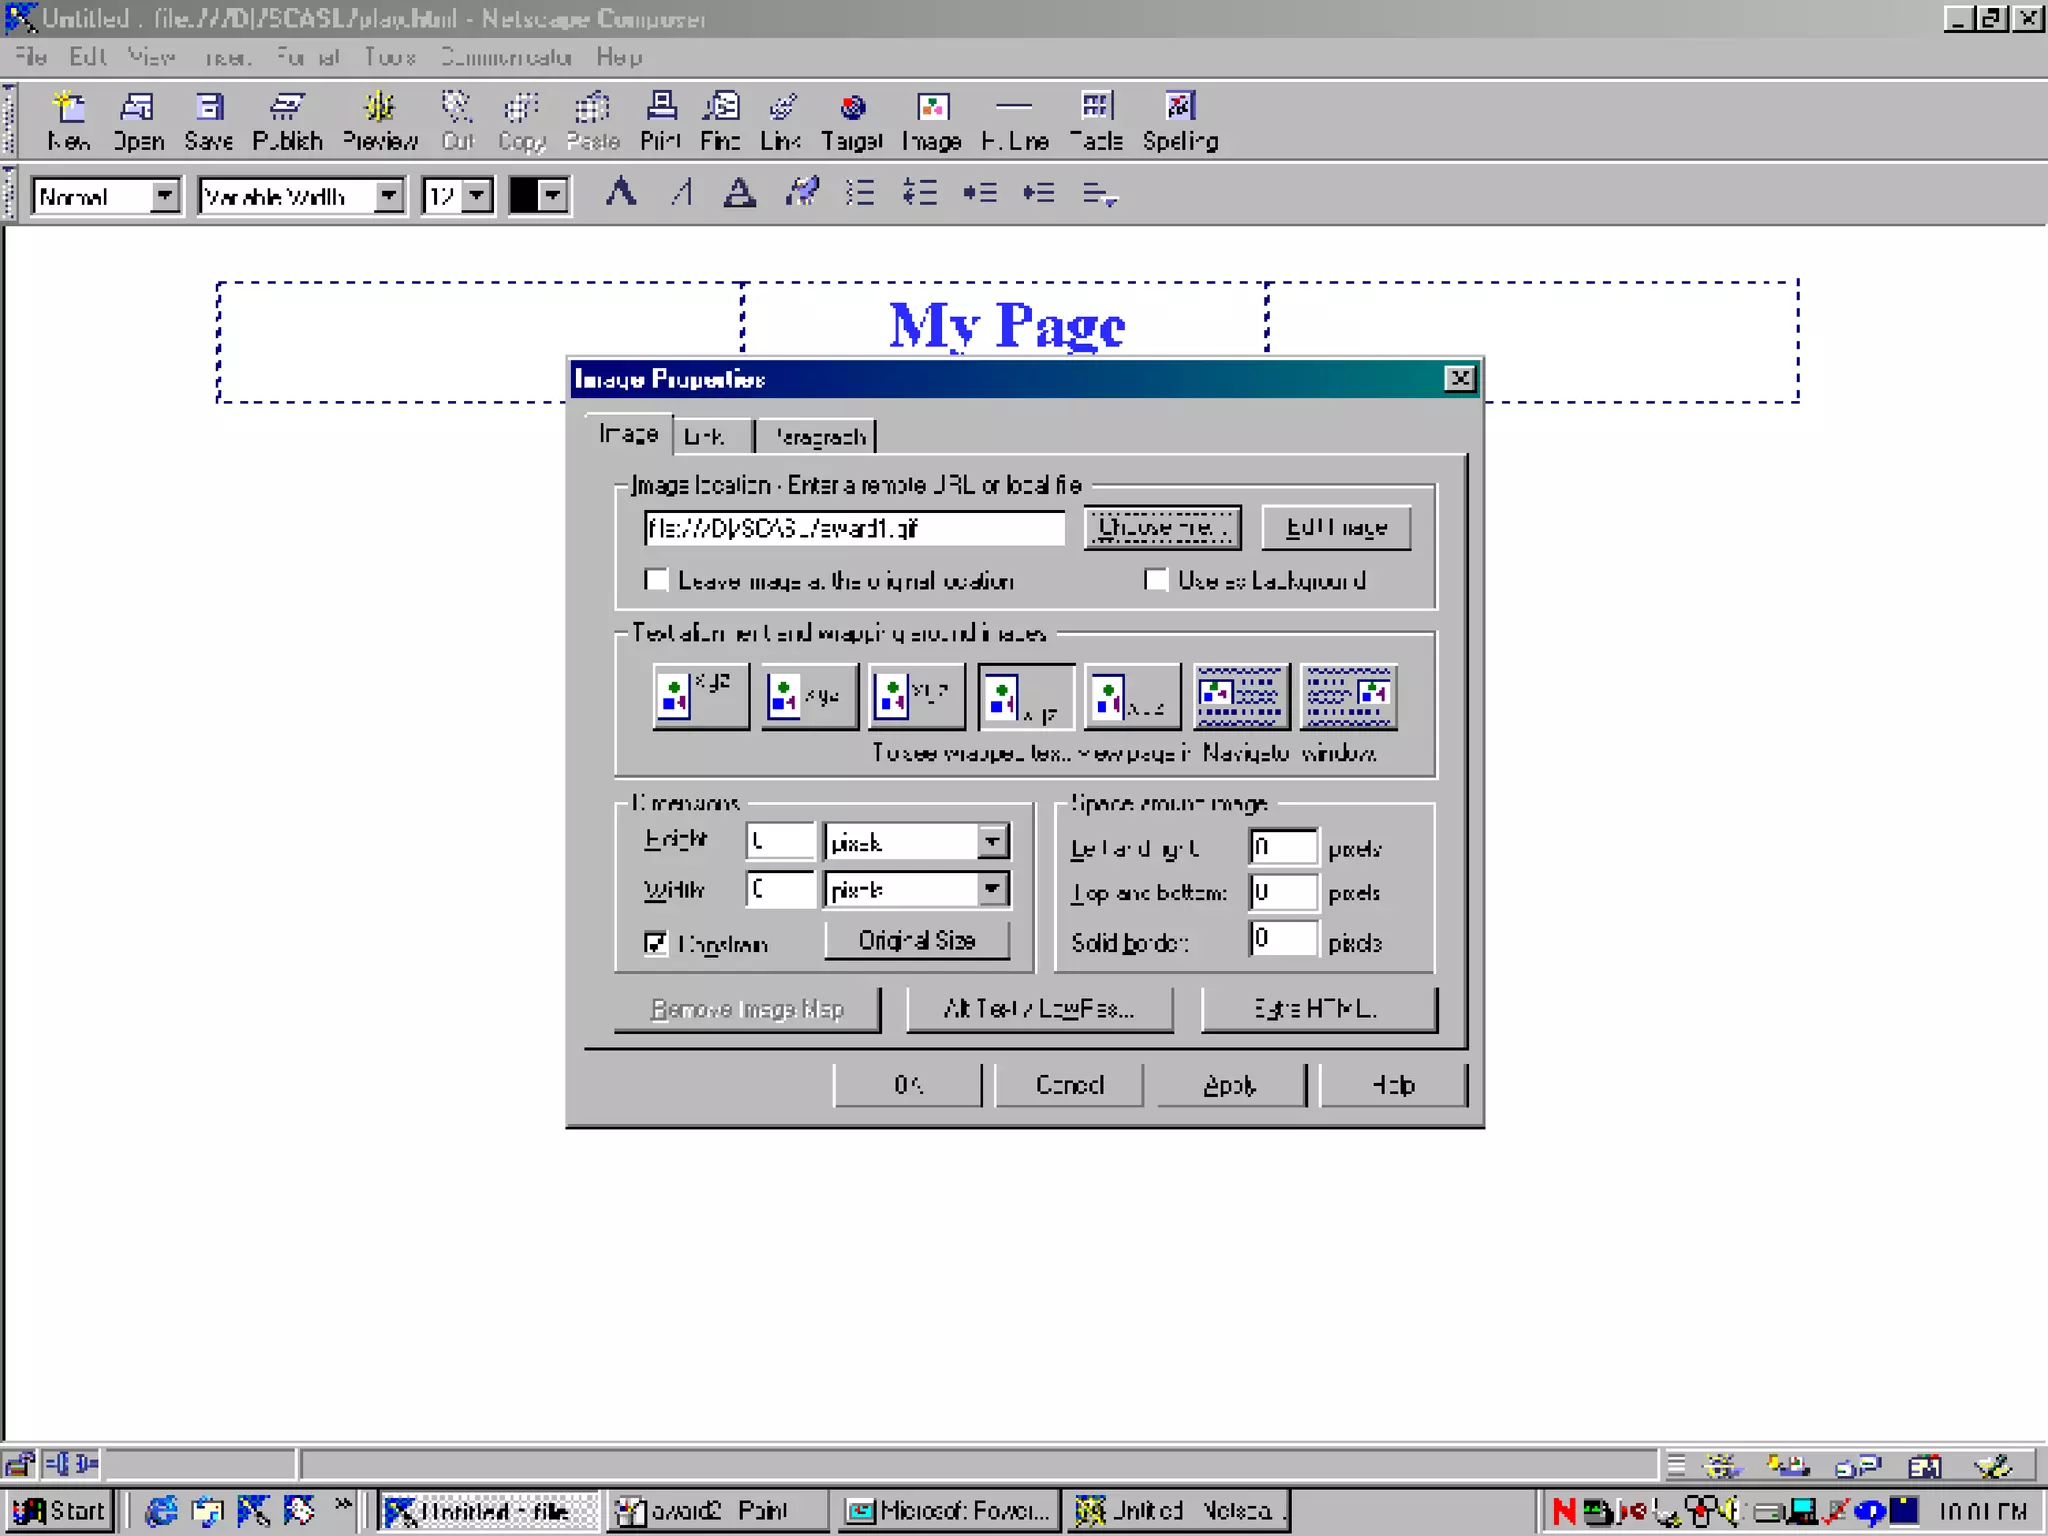Open the Variable Width font dropdown

388,195
